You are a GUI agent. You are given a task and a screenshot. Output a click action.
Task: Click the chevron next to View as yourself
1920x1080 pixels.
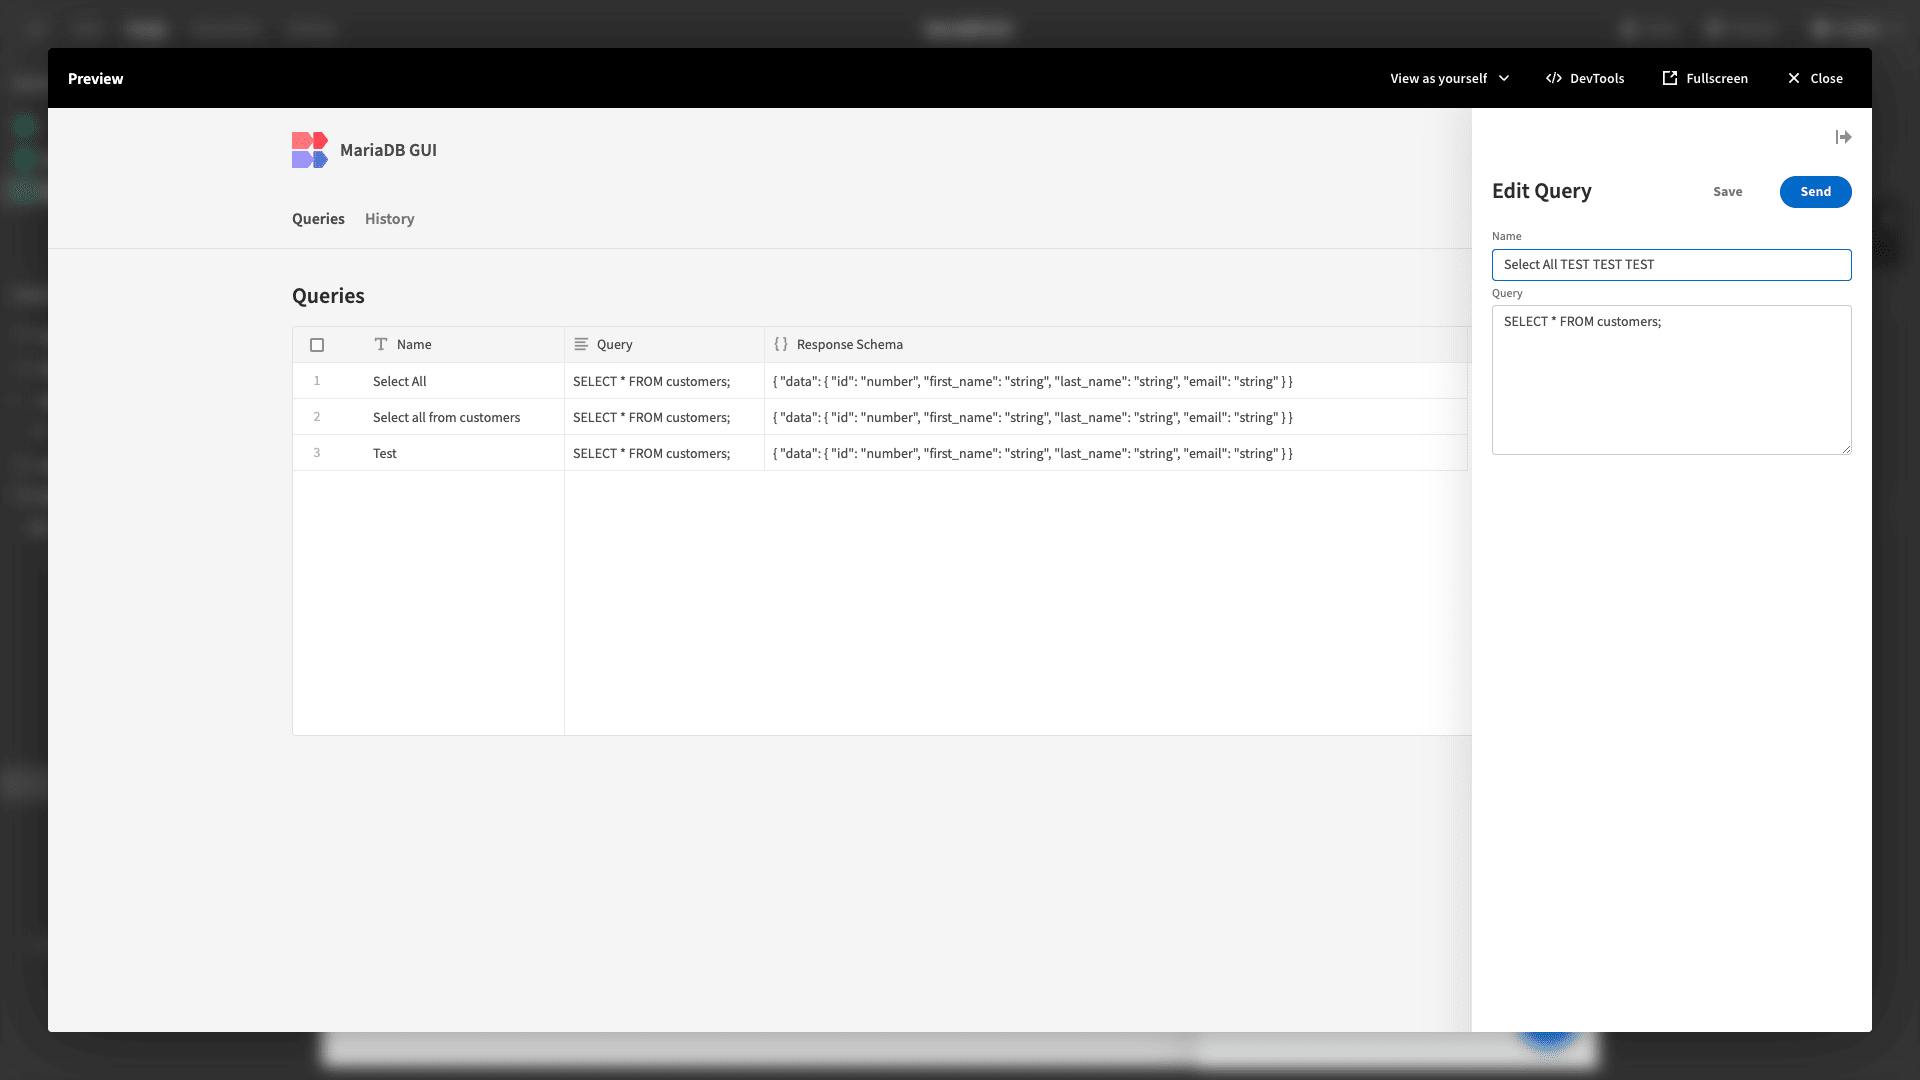coord(1504,78)
